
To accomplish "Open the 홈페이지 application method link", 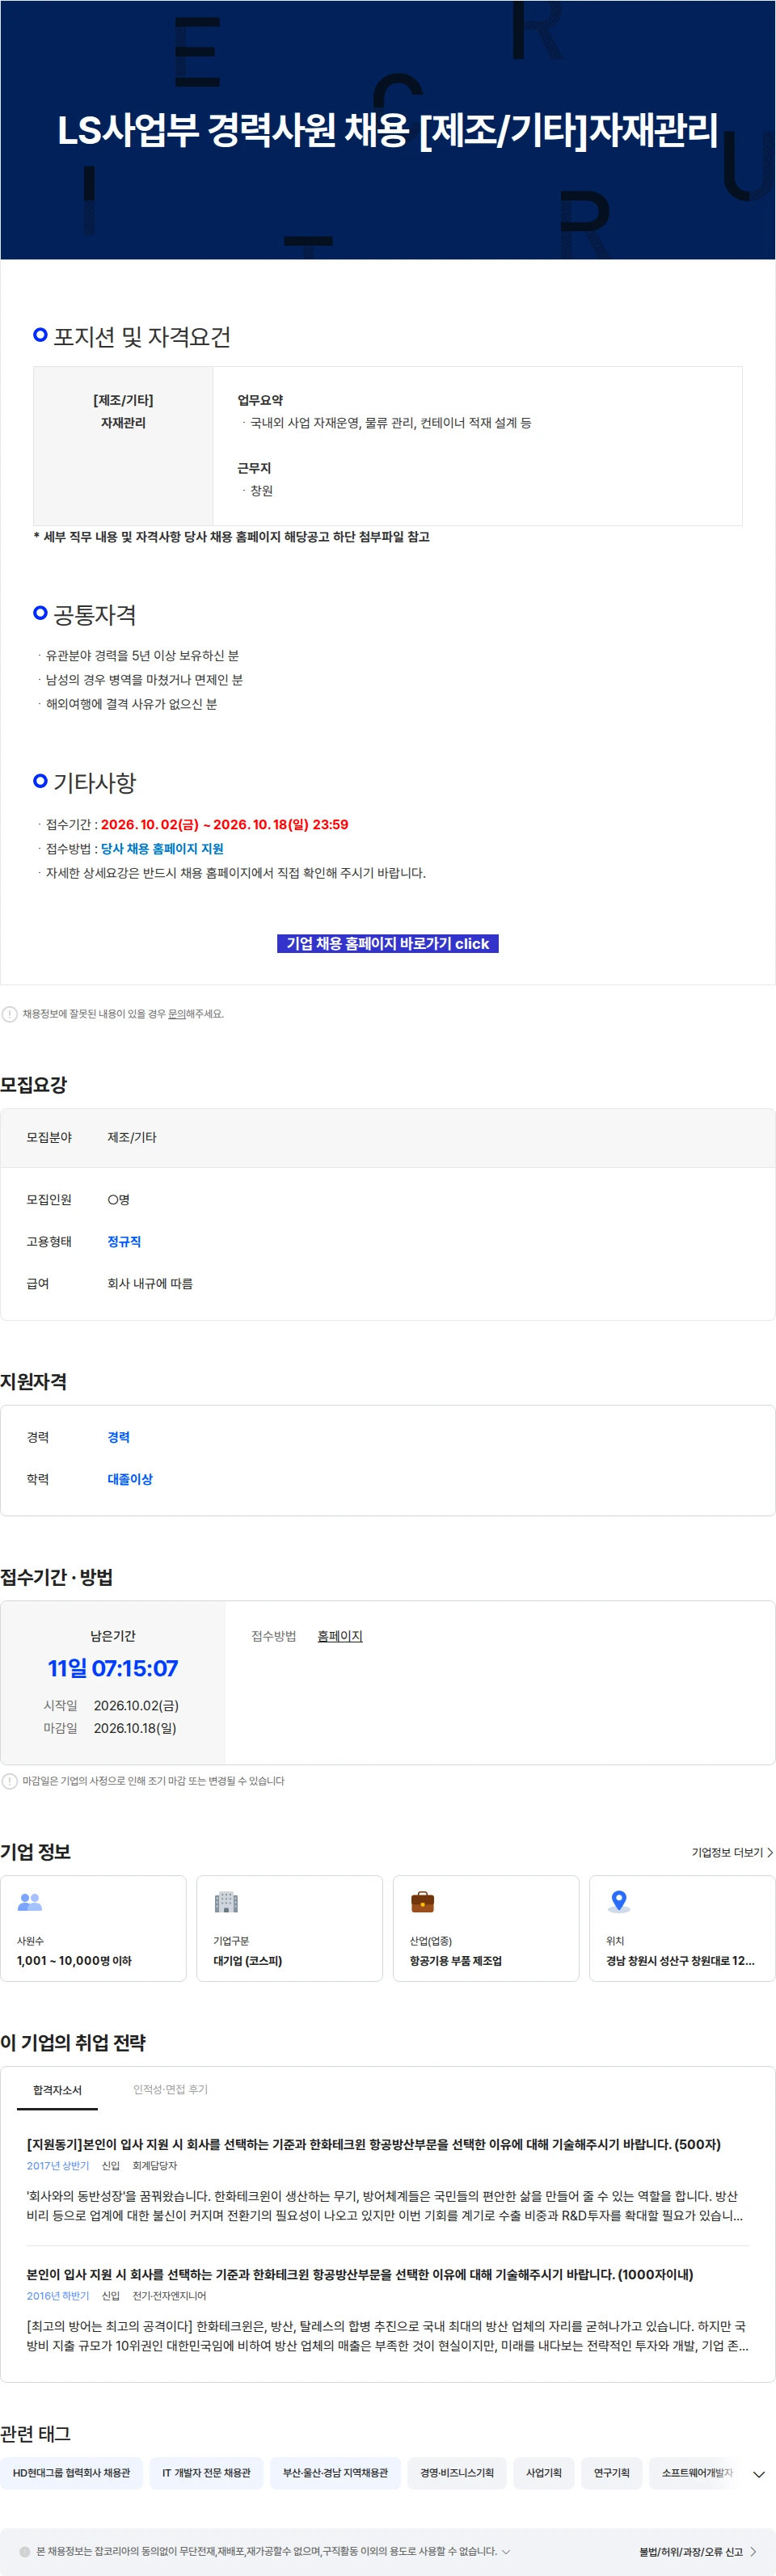I will (x=340, y=1636).
